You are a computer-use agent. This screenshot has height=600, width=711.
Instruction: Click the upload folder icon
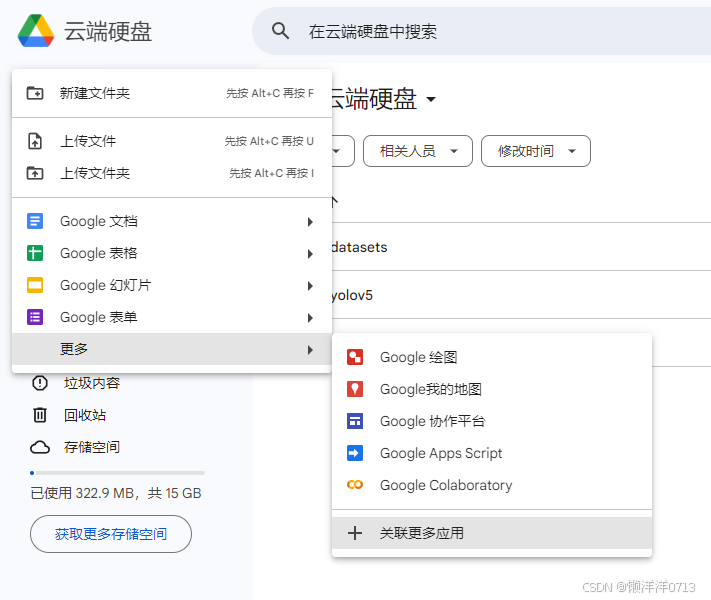click(x=35, y=173)
